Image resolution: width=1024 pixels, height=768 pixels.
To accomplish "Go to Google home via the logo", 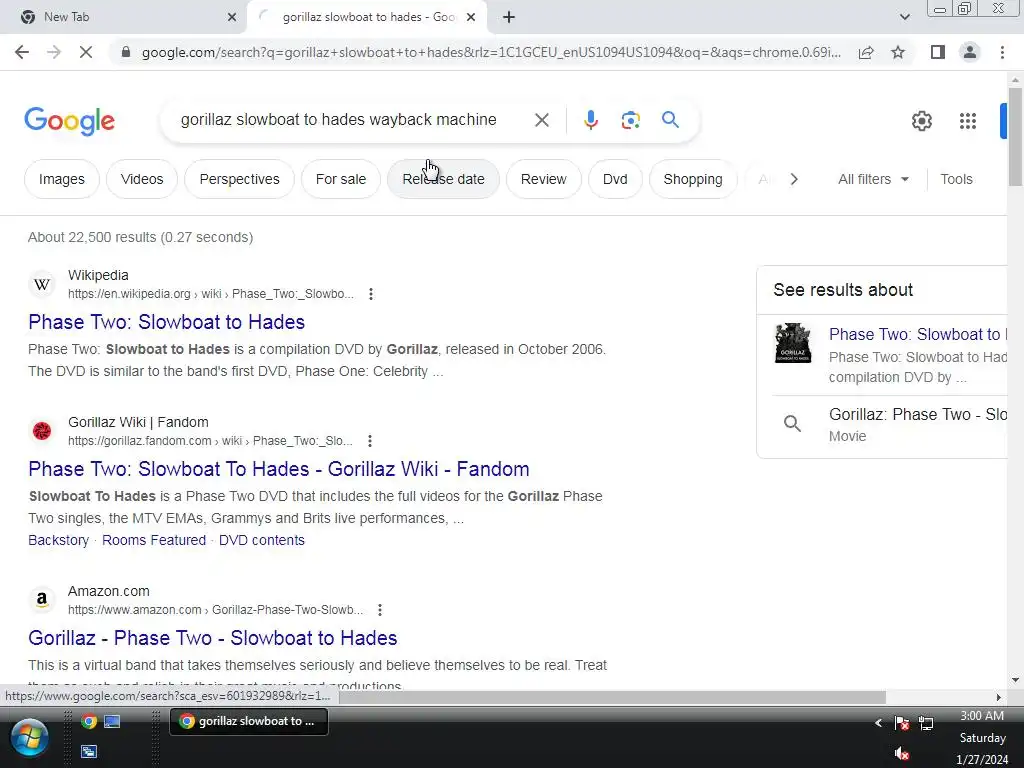I will (69, 121).
